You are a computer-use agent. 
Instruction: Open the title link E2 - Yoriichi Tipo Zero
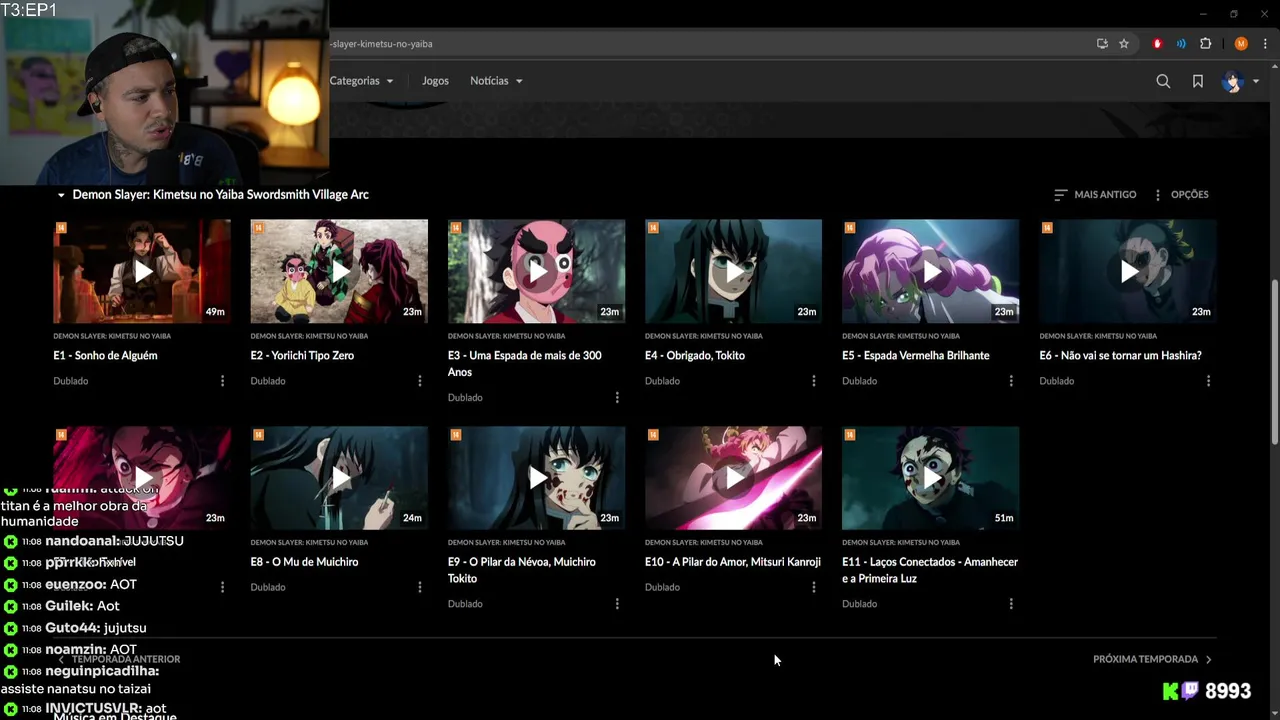pos(302,356)
